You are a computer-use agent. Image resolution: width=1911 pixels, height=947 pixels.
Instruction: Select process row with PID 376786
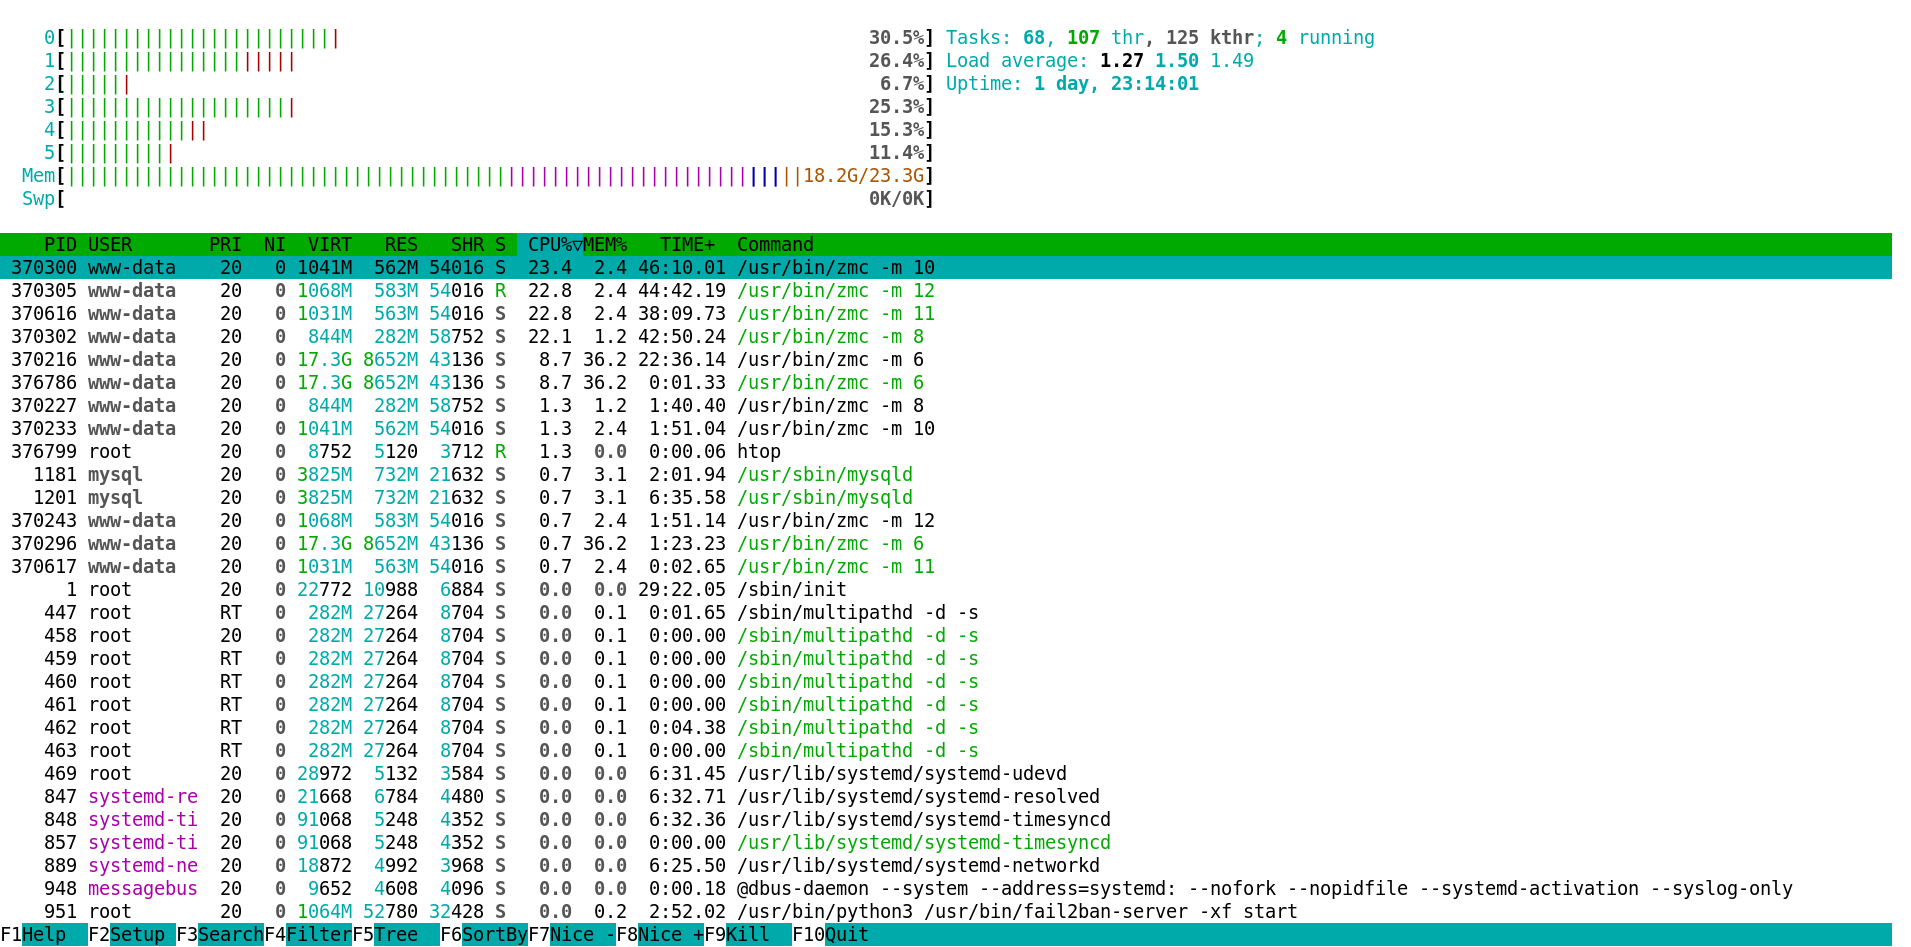(x=946, y=383)
